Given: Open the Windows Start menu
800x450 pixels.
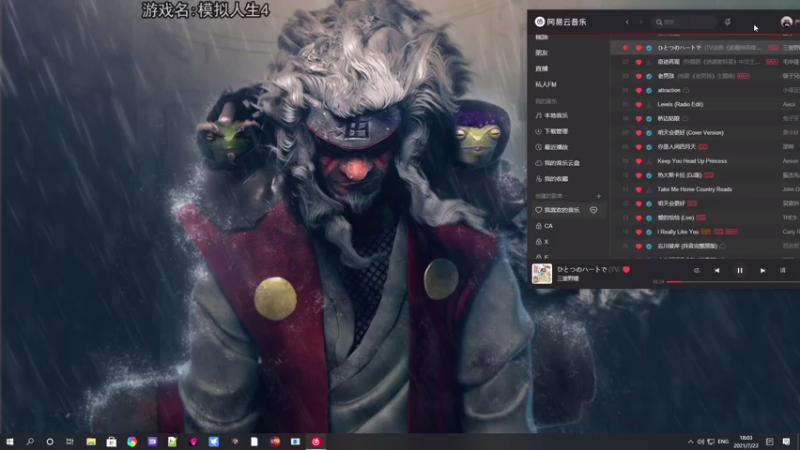Looking at the screenshot, I should pos(9,441).
